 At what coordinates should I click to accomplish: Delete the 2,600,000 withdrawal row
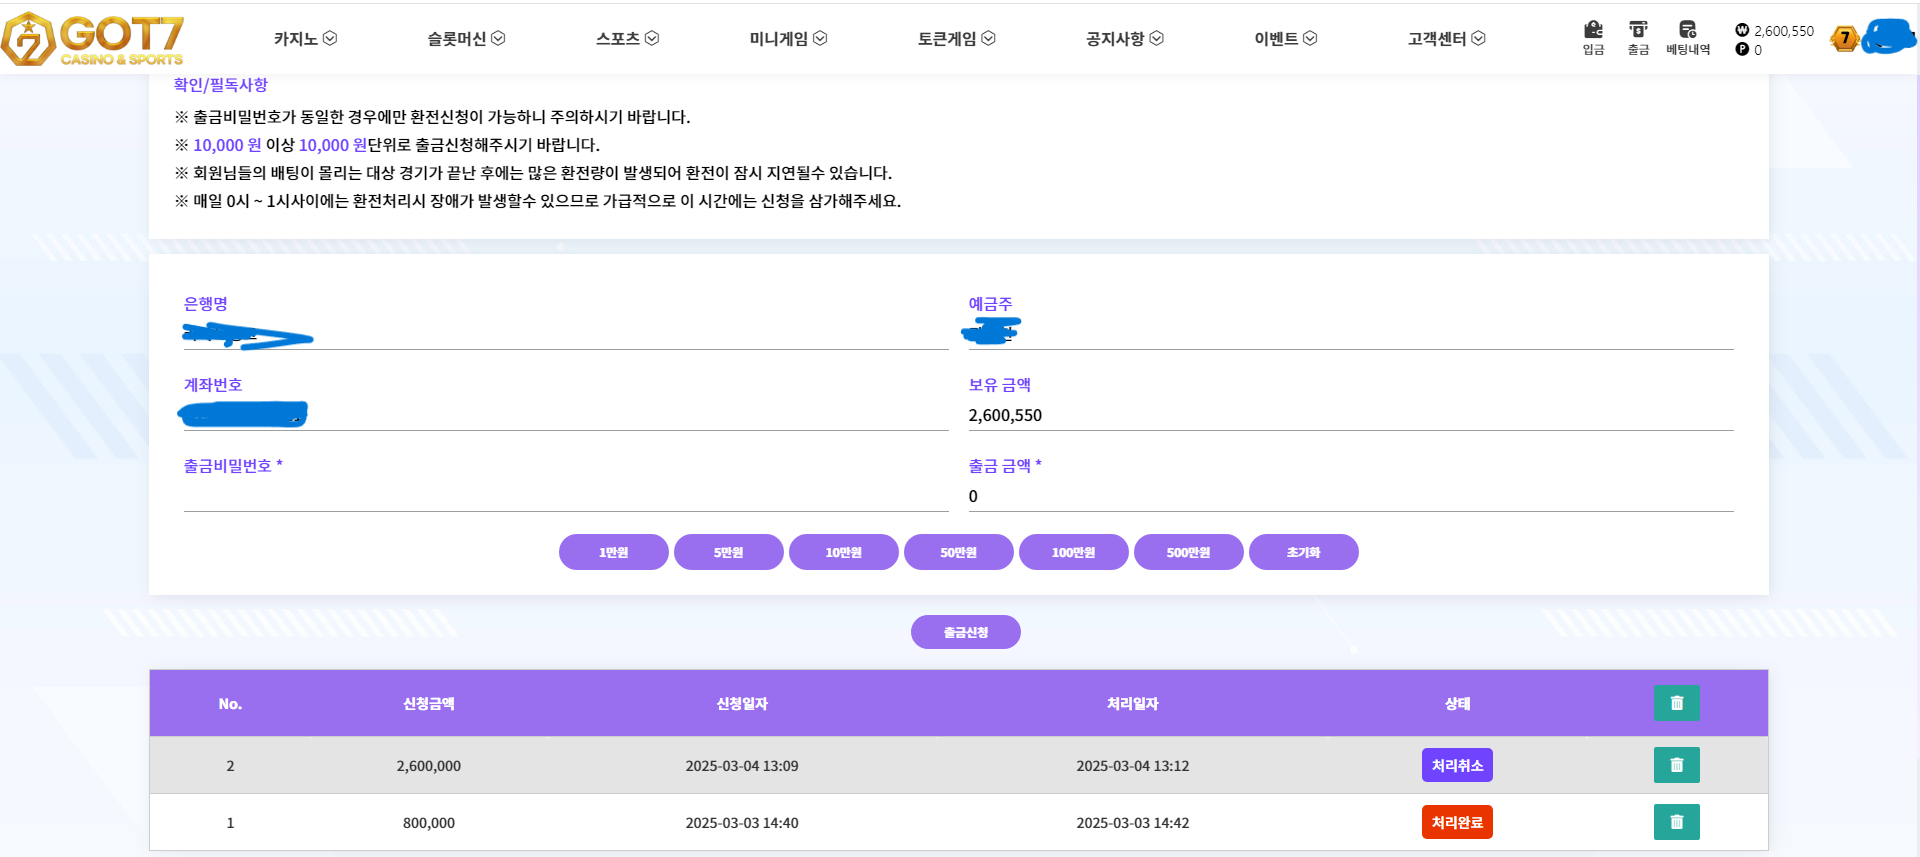click(x=1676, y=765)
